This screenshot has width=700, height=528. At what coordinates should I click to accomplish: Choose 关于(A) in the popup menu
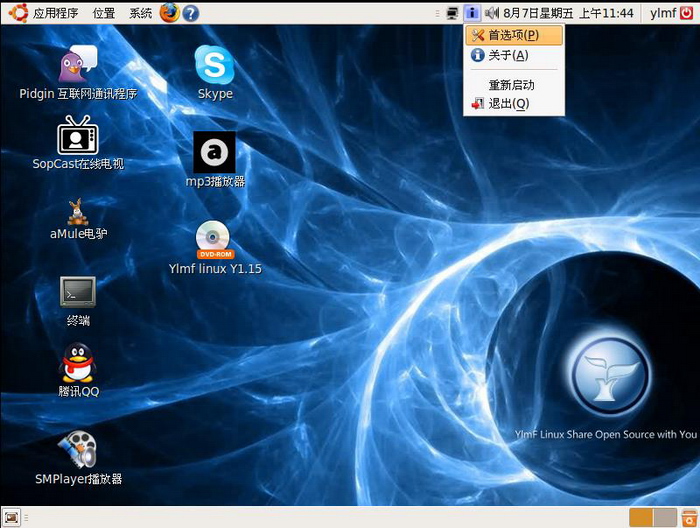pyautogui.click(x=514, y=55)
